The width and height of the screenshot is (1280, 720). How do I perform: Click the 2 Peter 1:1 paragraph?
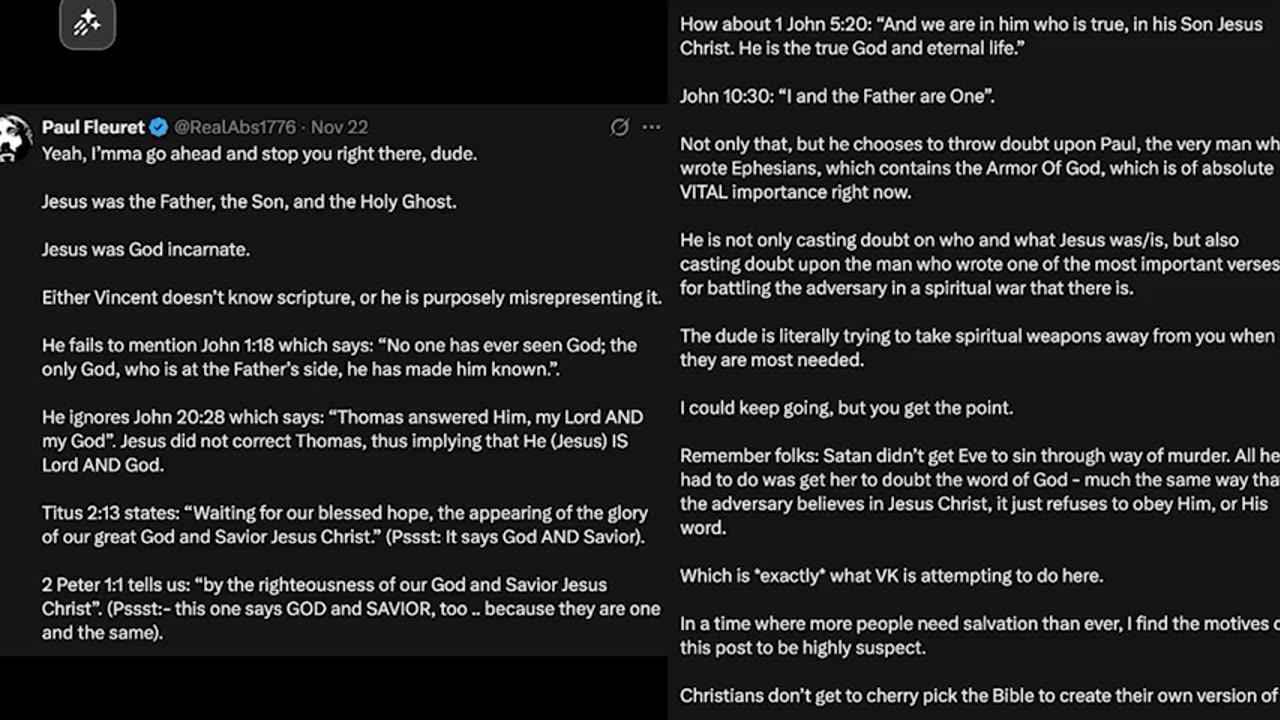point(350,608)
